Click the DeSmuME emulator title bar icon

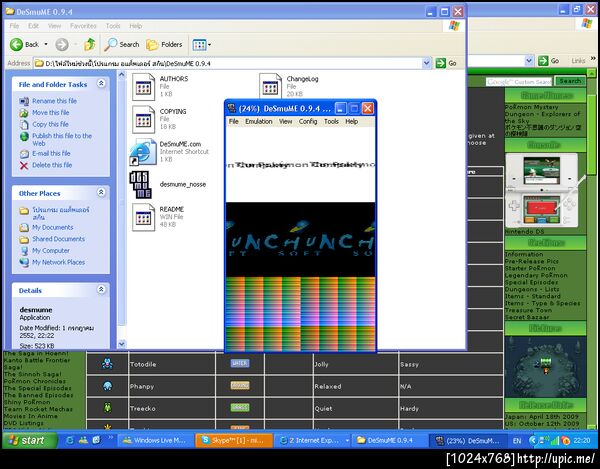tap(231, 109)
